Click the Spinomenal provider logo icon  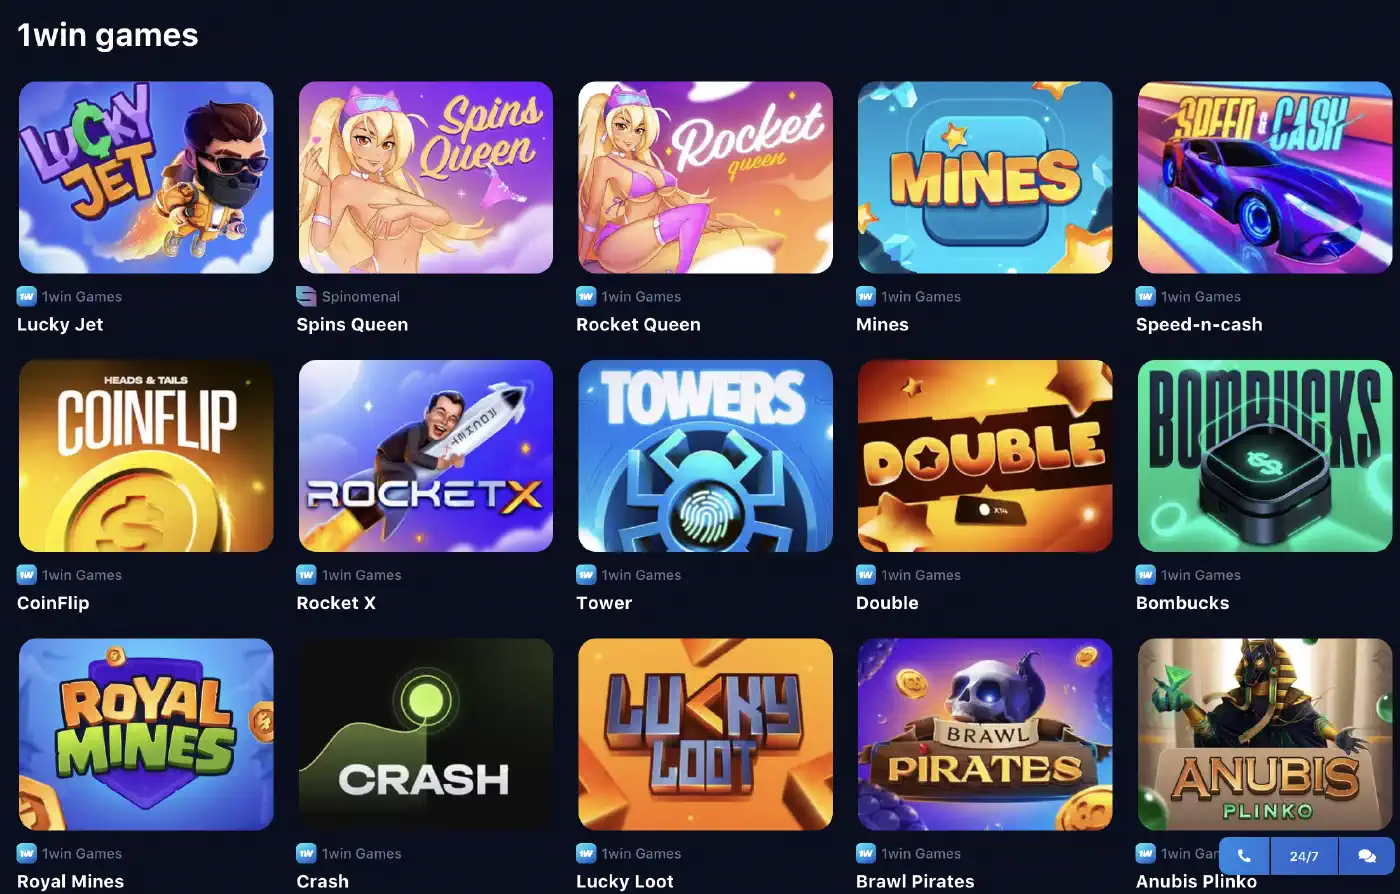pyautogui.click(x=306, y=296)
